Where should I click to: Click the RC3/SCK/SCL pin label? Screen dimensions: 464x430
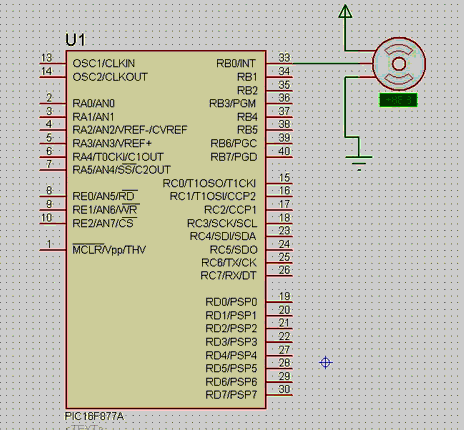[222, 223]
